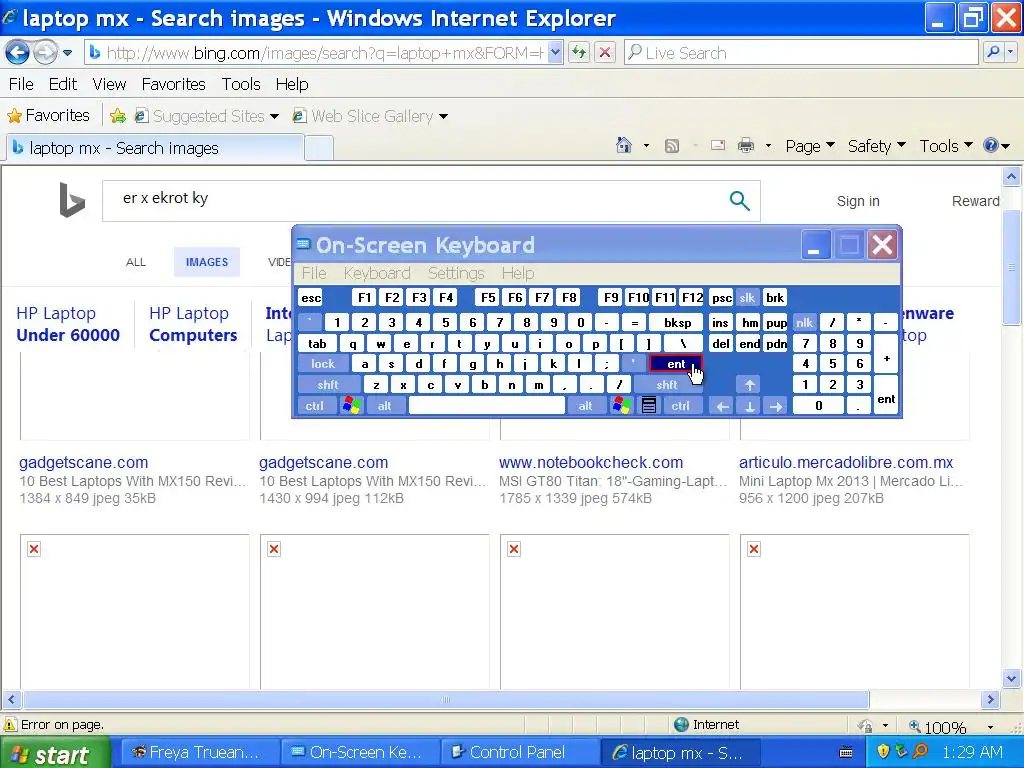Click the left arrow key on On-Screen Keyboard
Viewport: 1024px width, 768px height.
click(x=722, y=406)
